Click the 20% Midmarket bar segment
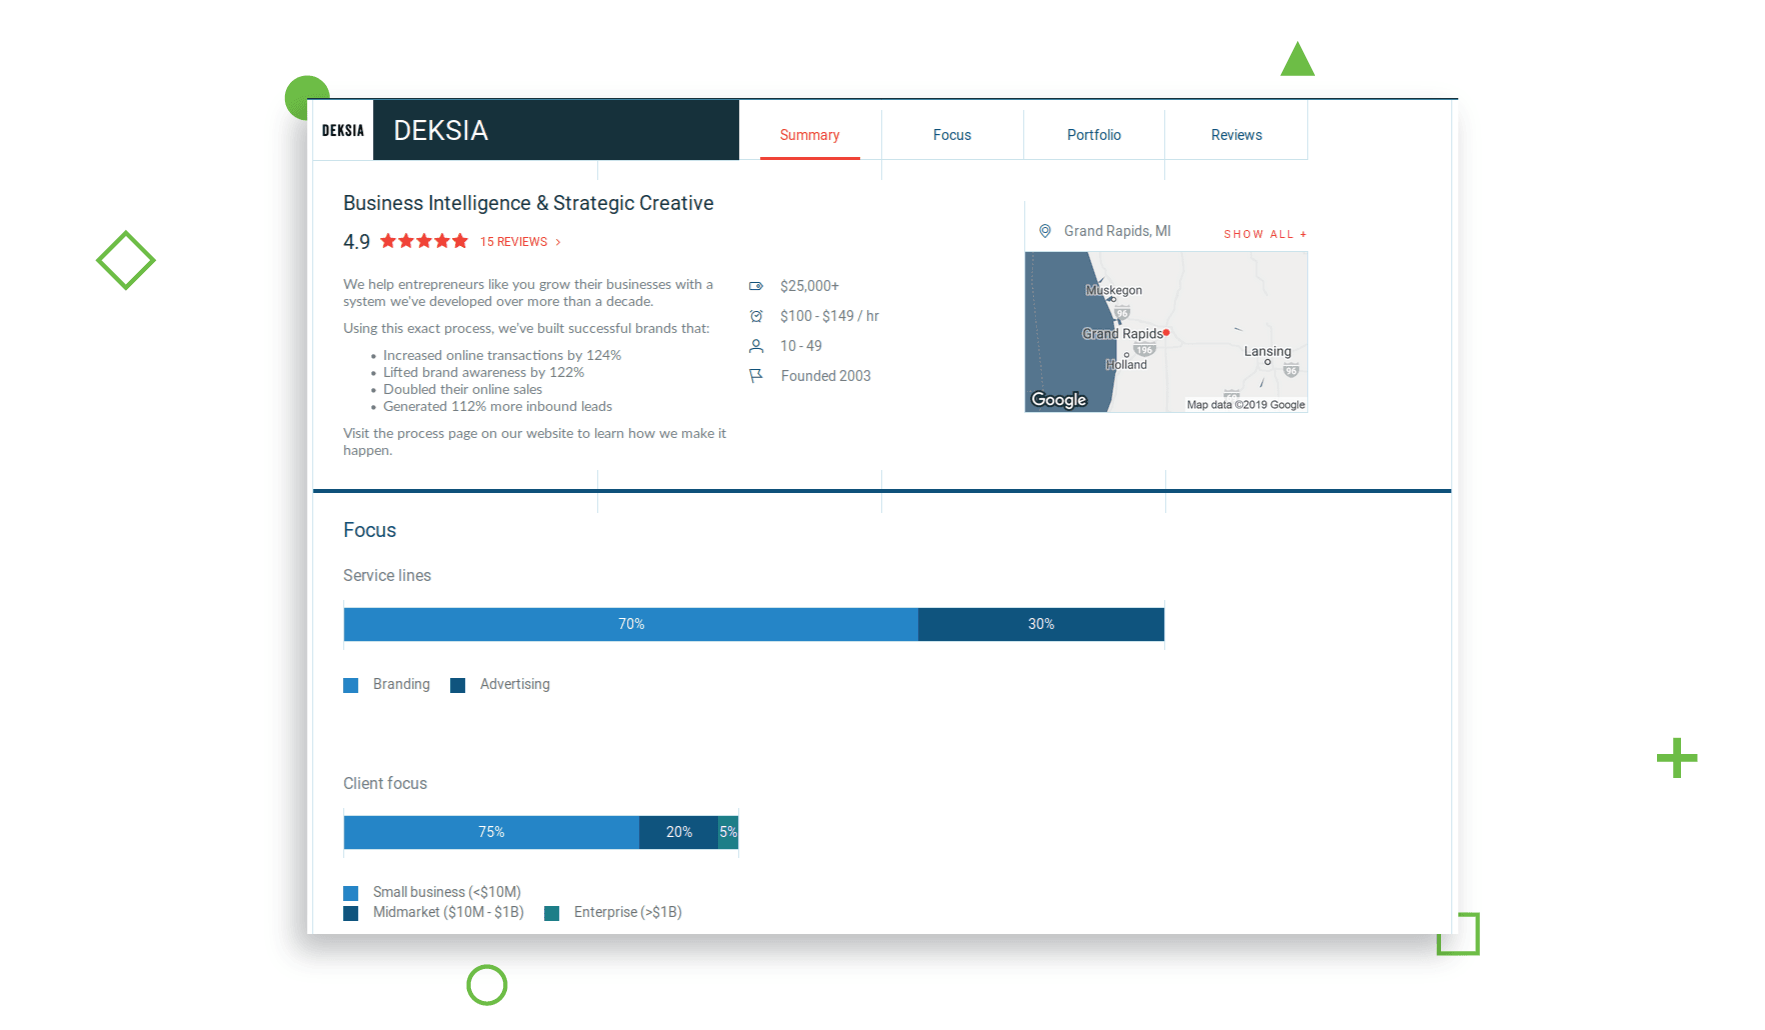1765x1030 pixels. (x=679, y=832)
